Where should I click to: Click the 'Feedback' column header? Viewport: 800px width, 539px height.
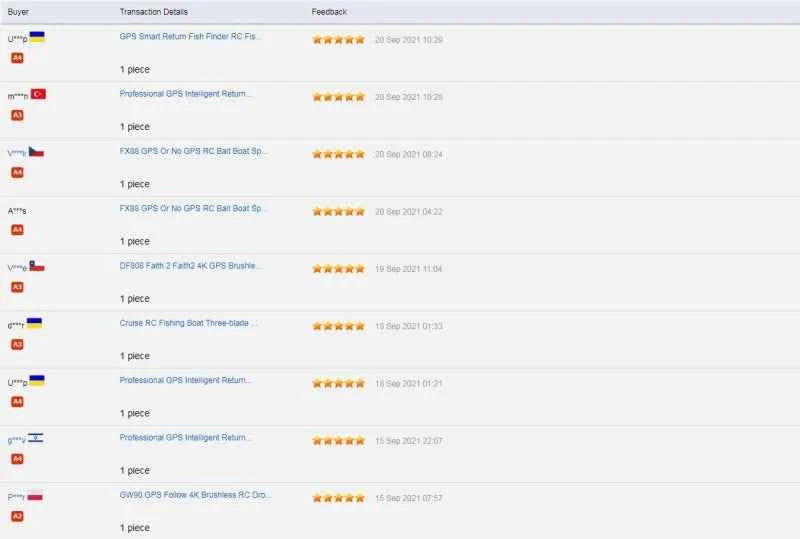[x=329, y=12]
